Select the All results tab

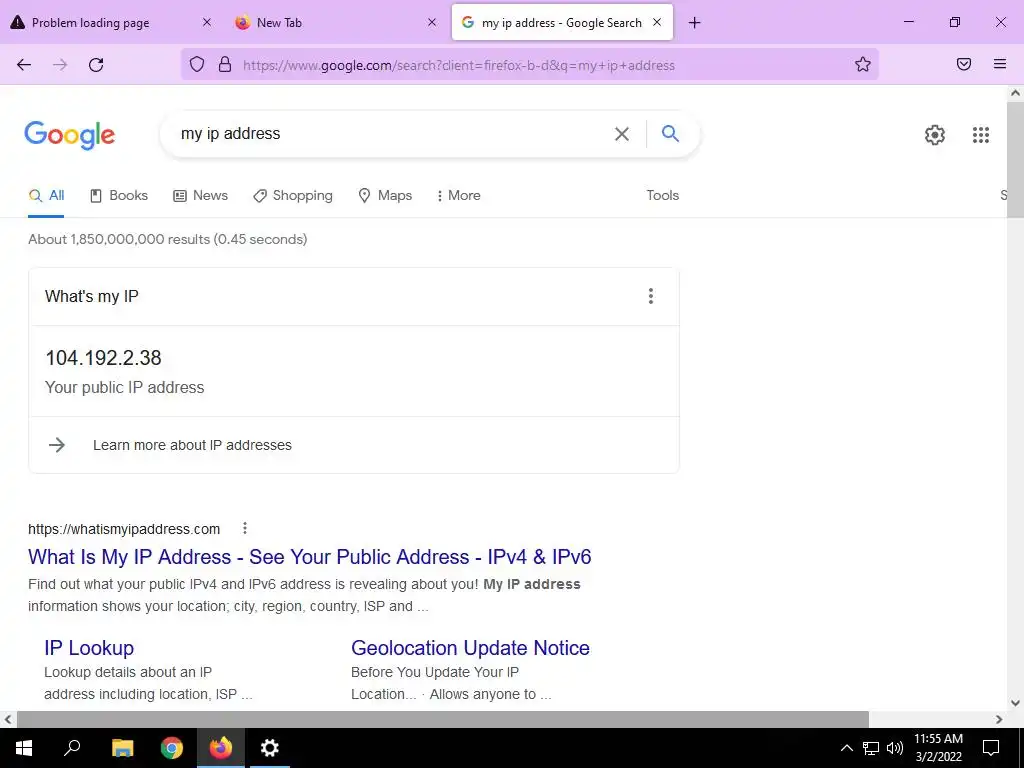pyautogui.click(x=46, y=195)
